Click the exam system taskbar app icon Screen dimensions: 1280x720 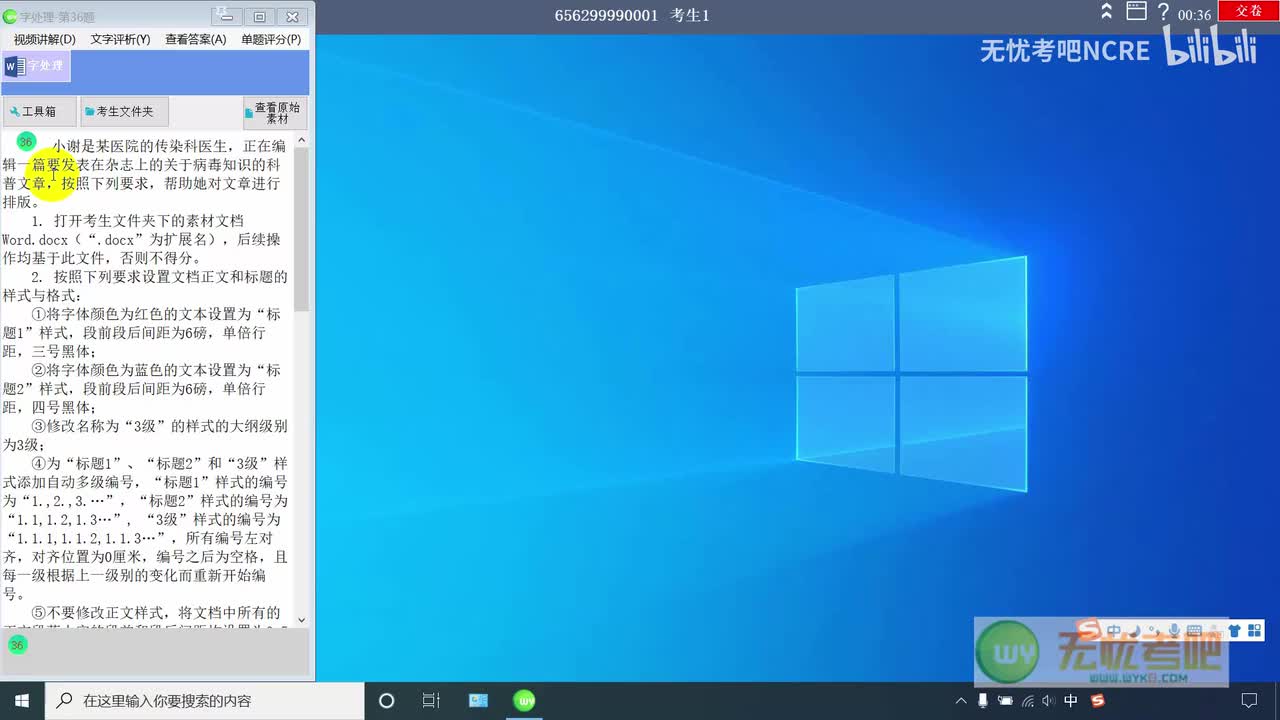478,701
